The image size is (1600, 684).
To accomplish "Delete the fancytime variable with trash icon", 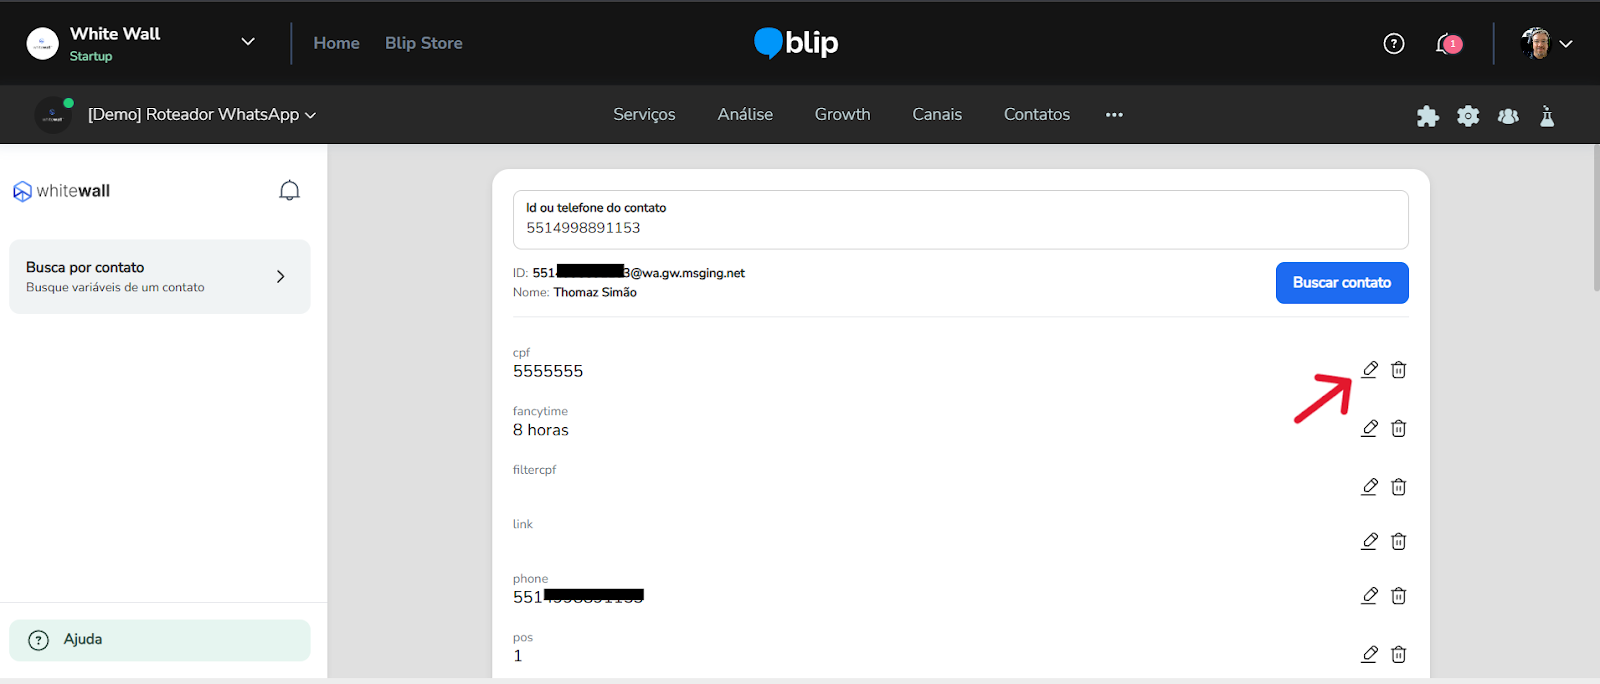I will (1398, 428).
